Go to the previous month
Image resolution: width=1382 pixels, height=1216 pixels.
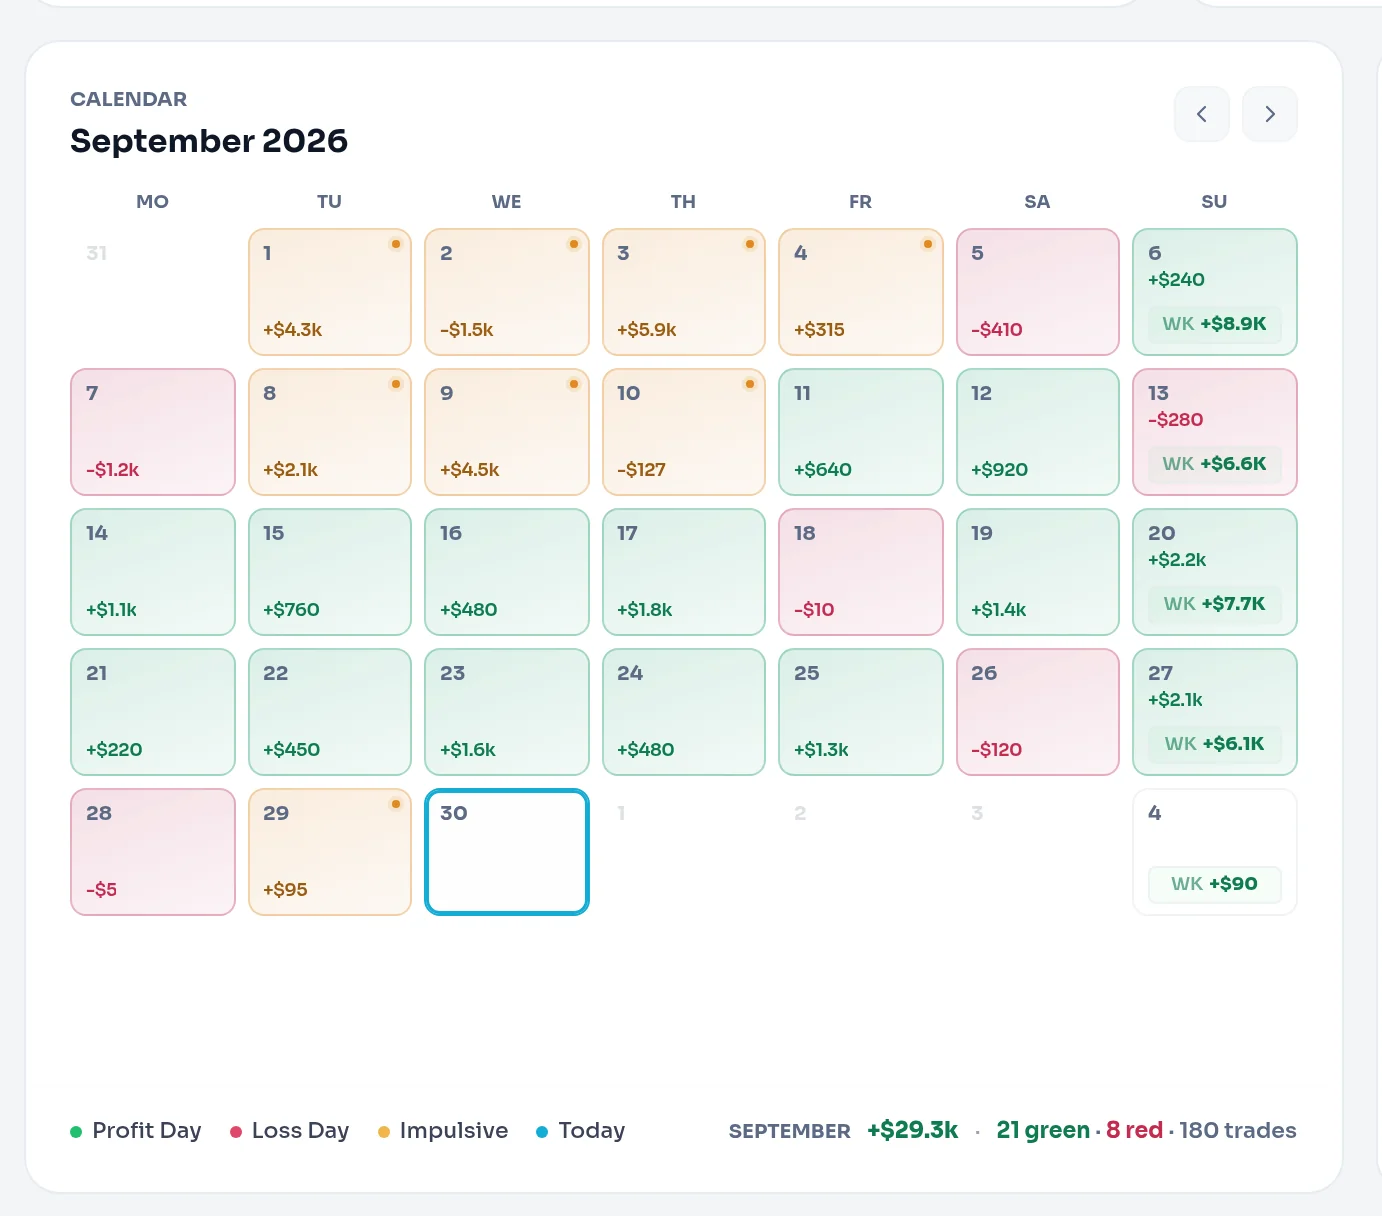pyautogui.click(x=1201, y=114)
